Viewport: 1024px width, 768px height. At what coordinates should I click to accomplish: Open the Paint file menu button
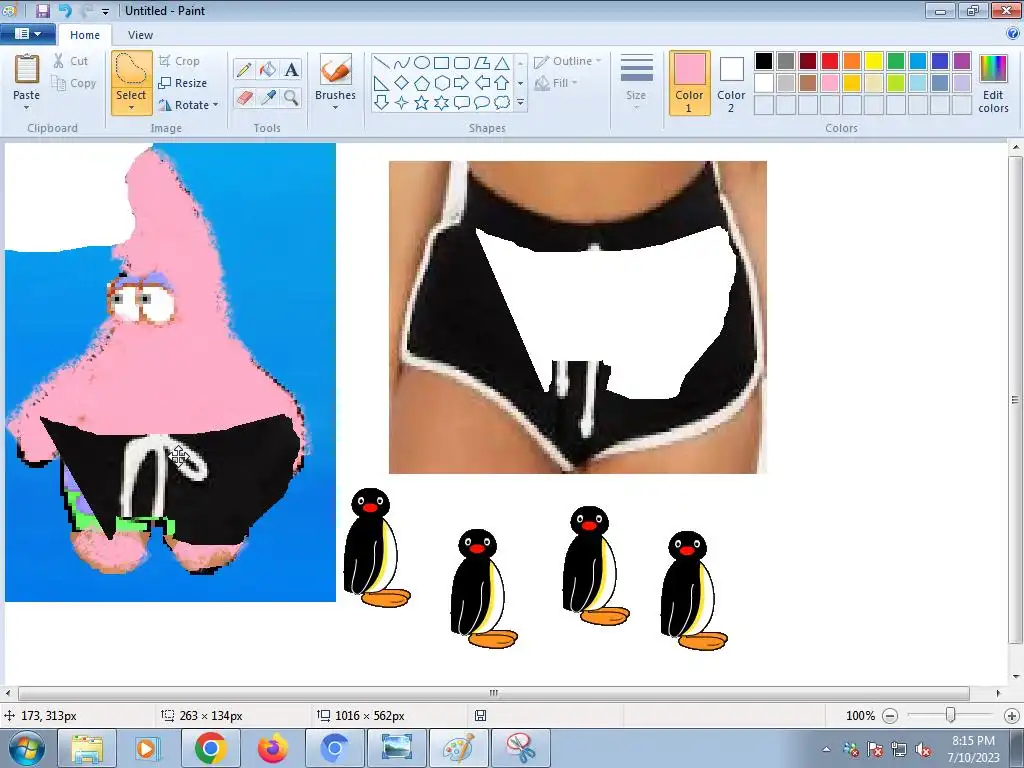click(x=27, y=34)
